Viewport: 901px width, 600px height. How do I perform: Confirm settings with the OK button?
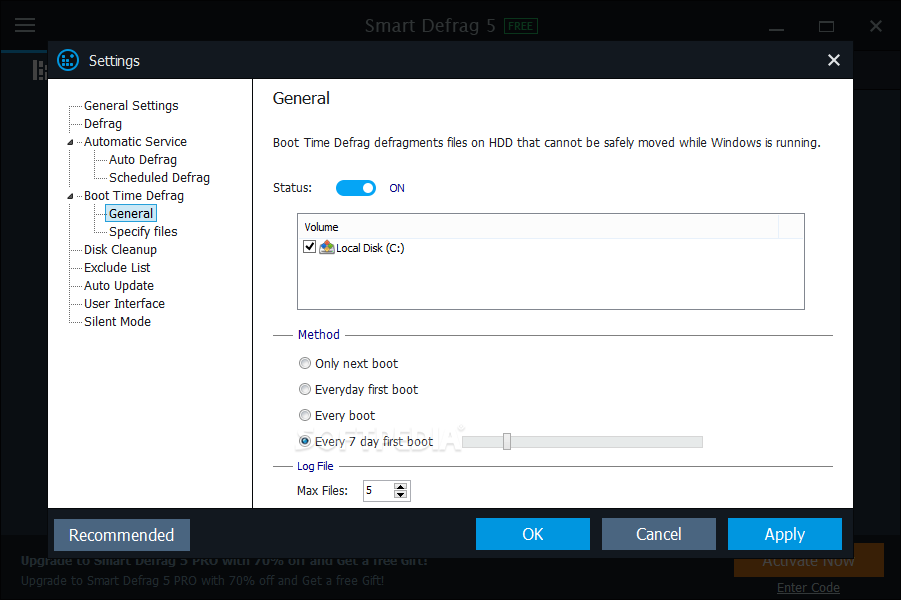[x=533, y=534]
